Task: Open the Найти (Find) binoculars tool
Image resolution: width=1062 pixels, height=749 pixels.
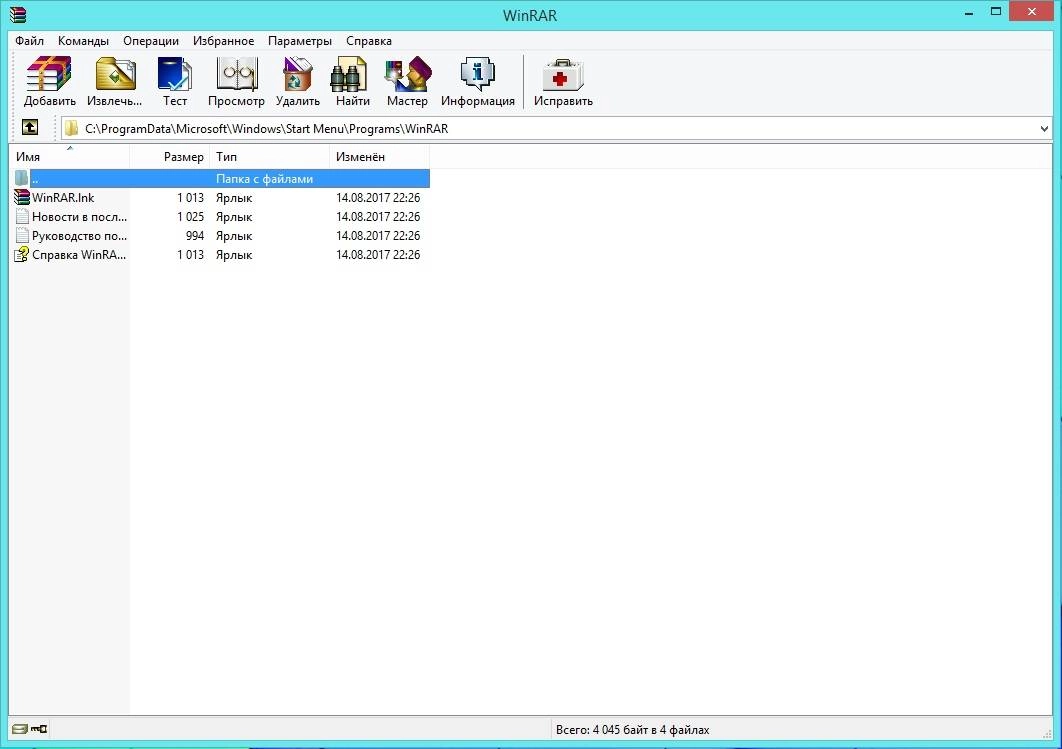Action: pyautogui.click(x=349, y=74)
